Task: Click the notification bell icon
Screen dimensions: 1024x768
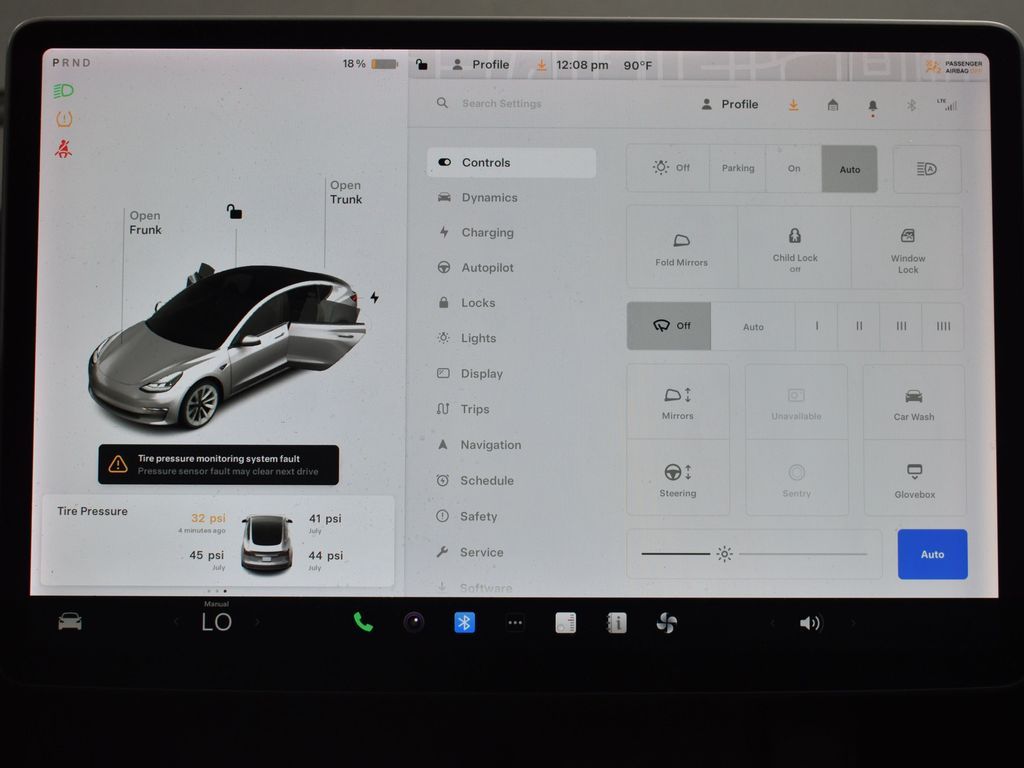Action: tap(872, 105)
